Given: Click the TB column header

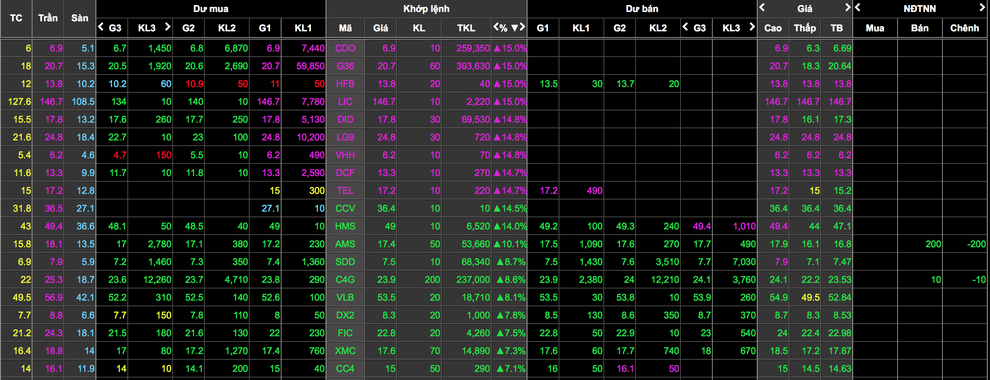Looking at the screenshot, I should pos(837,28).
